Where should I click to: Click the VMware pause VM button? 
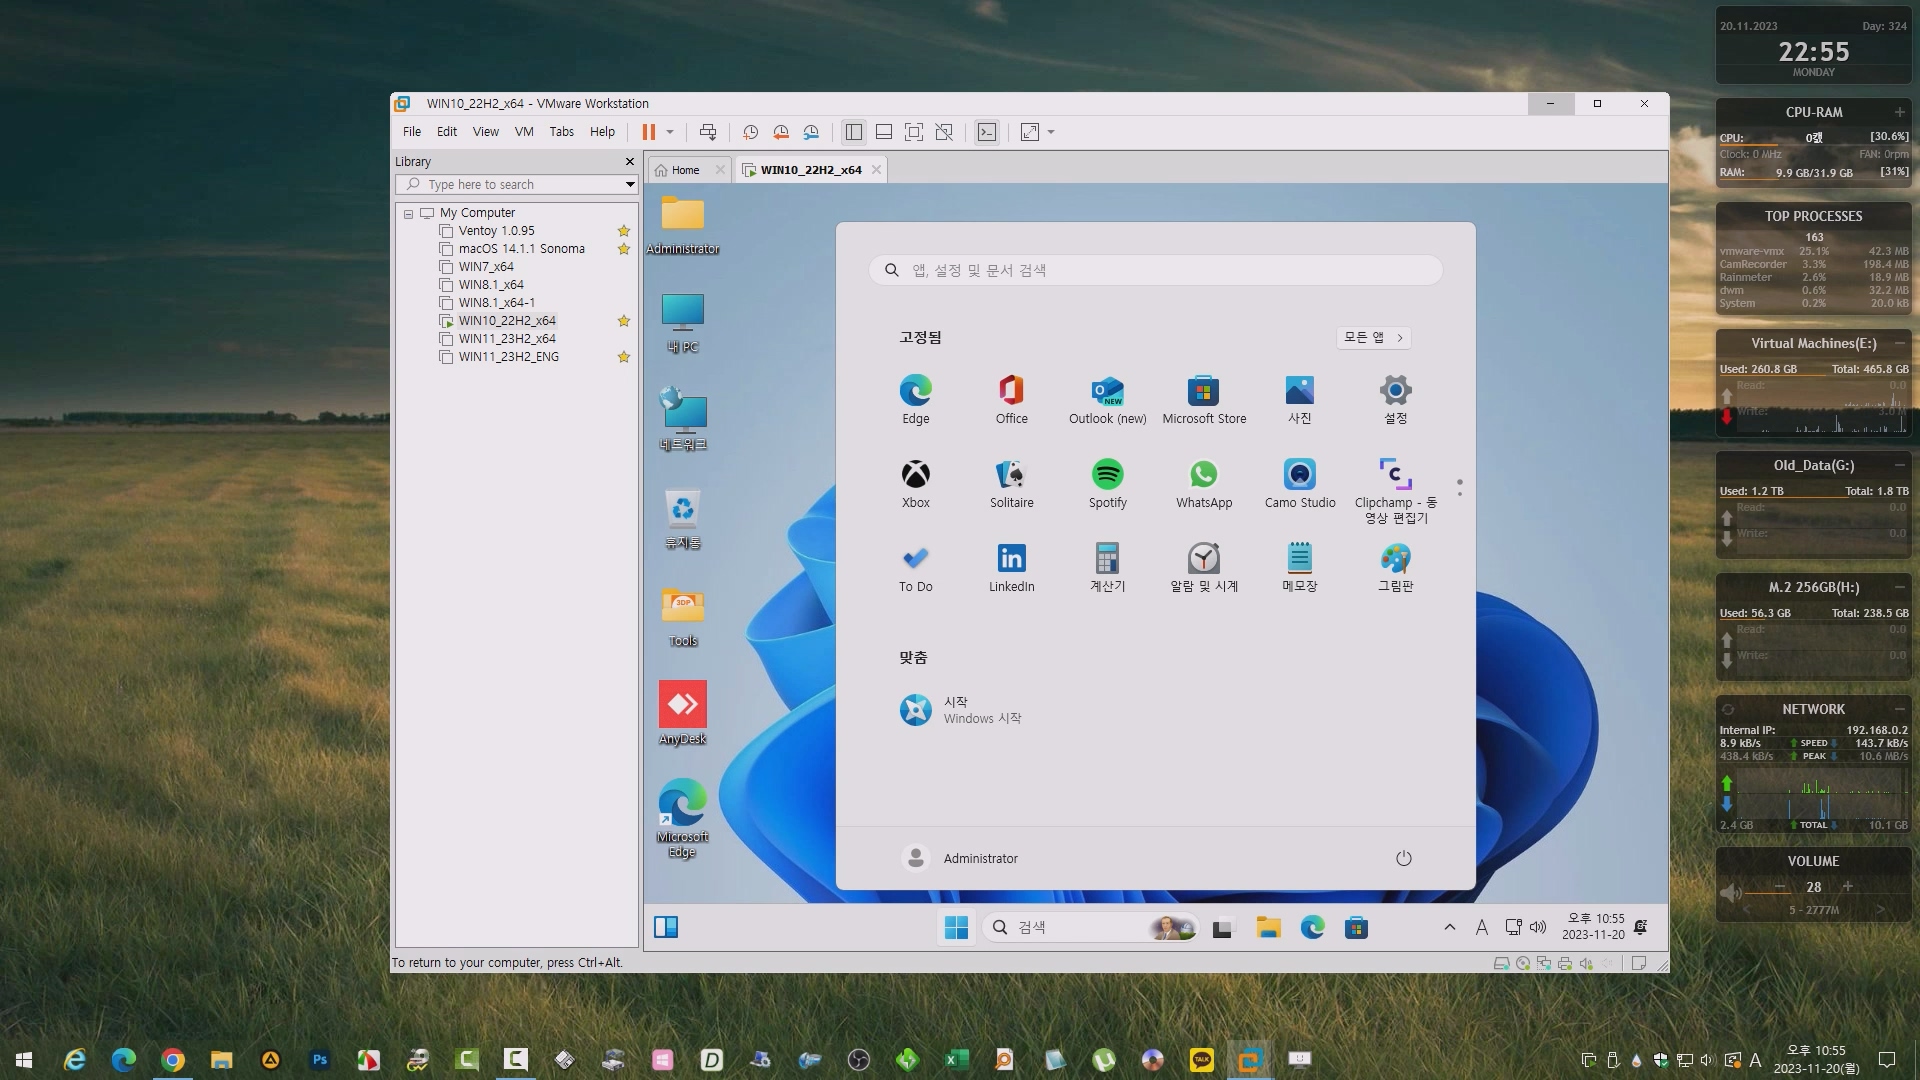[648, 132]
